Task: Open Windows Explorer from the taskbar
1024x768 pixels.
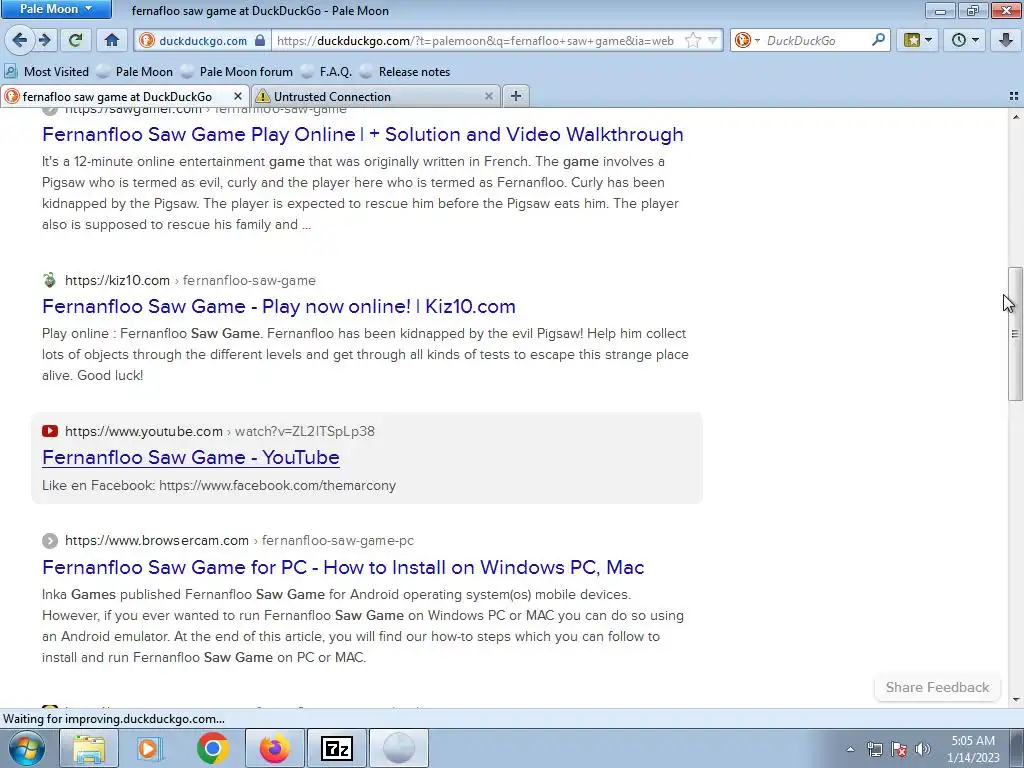Action: point(89,748)
